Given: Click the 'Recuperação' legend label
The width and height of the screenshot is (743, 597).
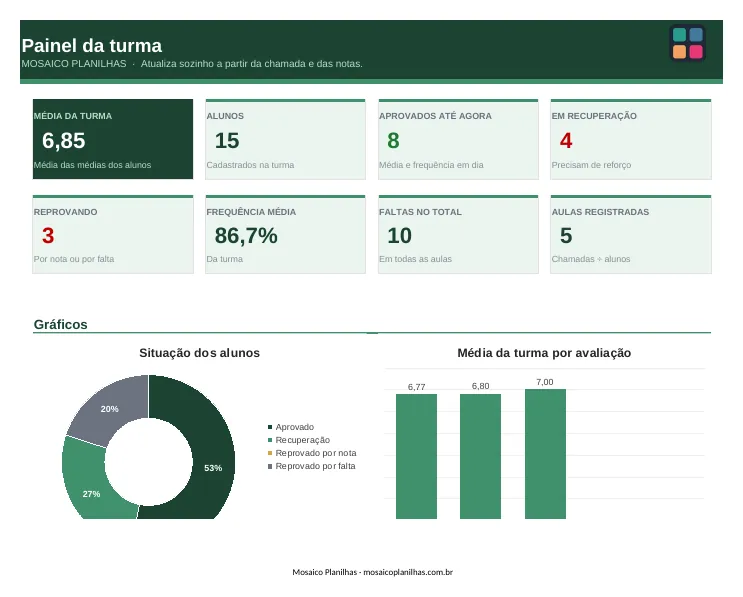Looking at the screenshot, I should tap(303, 440).
